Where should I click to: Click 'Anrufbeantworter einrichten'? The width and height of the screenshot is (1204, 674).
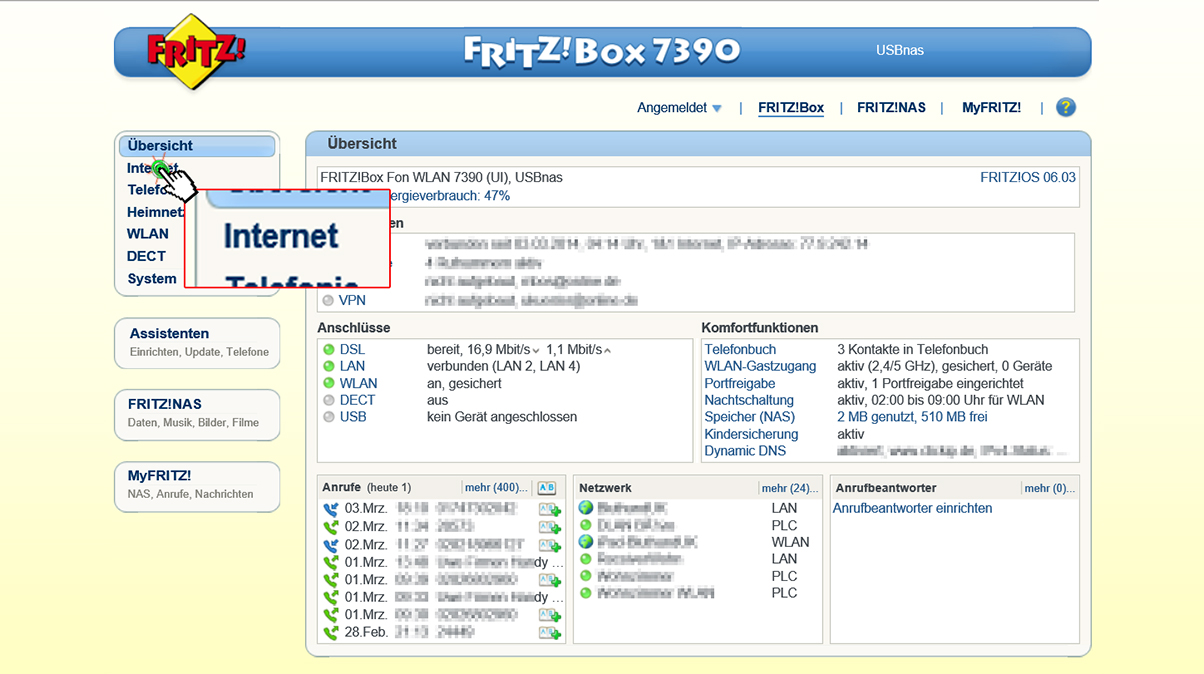click(913, 508)
